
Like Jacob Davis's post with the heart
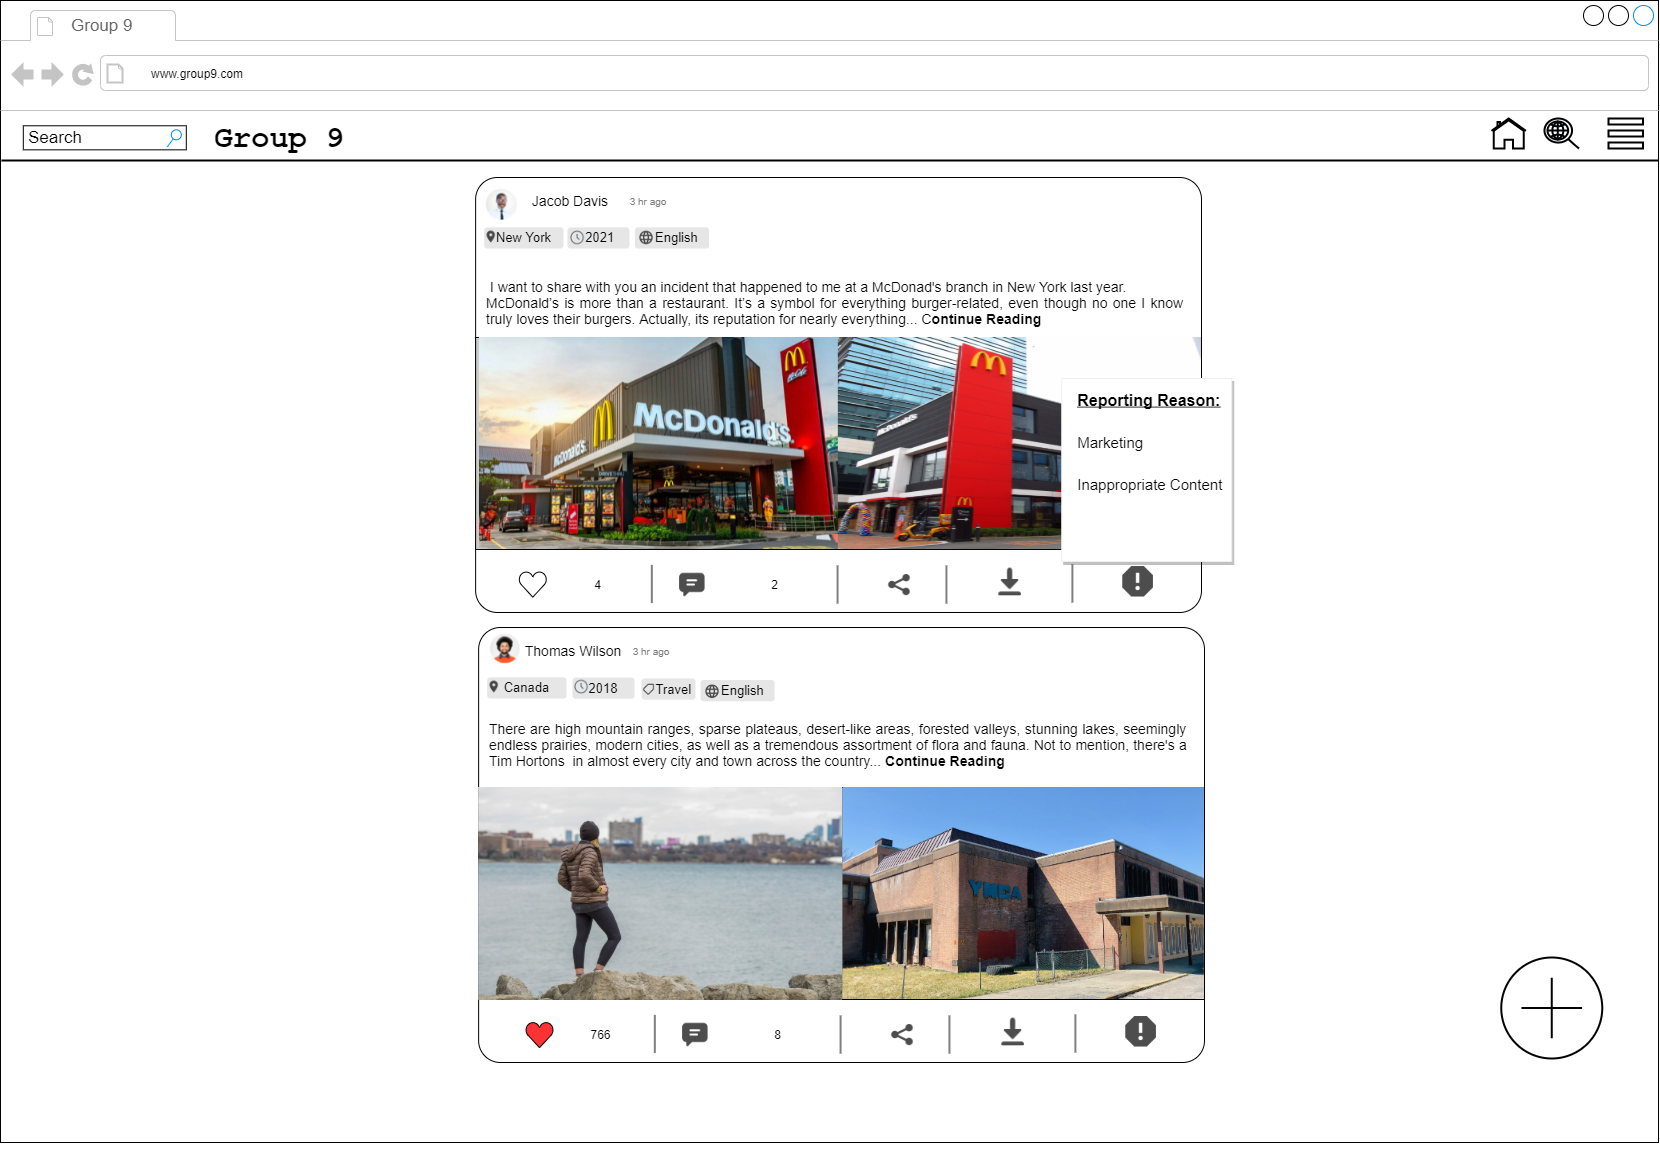[533, 584]
